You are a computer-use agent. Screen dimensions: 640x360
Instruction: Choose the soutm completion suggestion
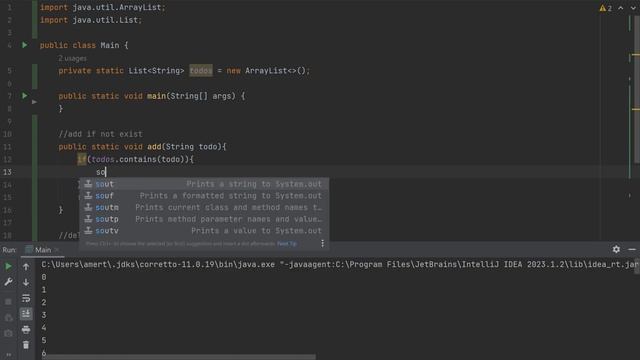coord(204,207)
